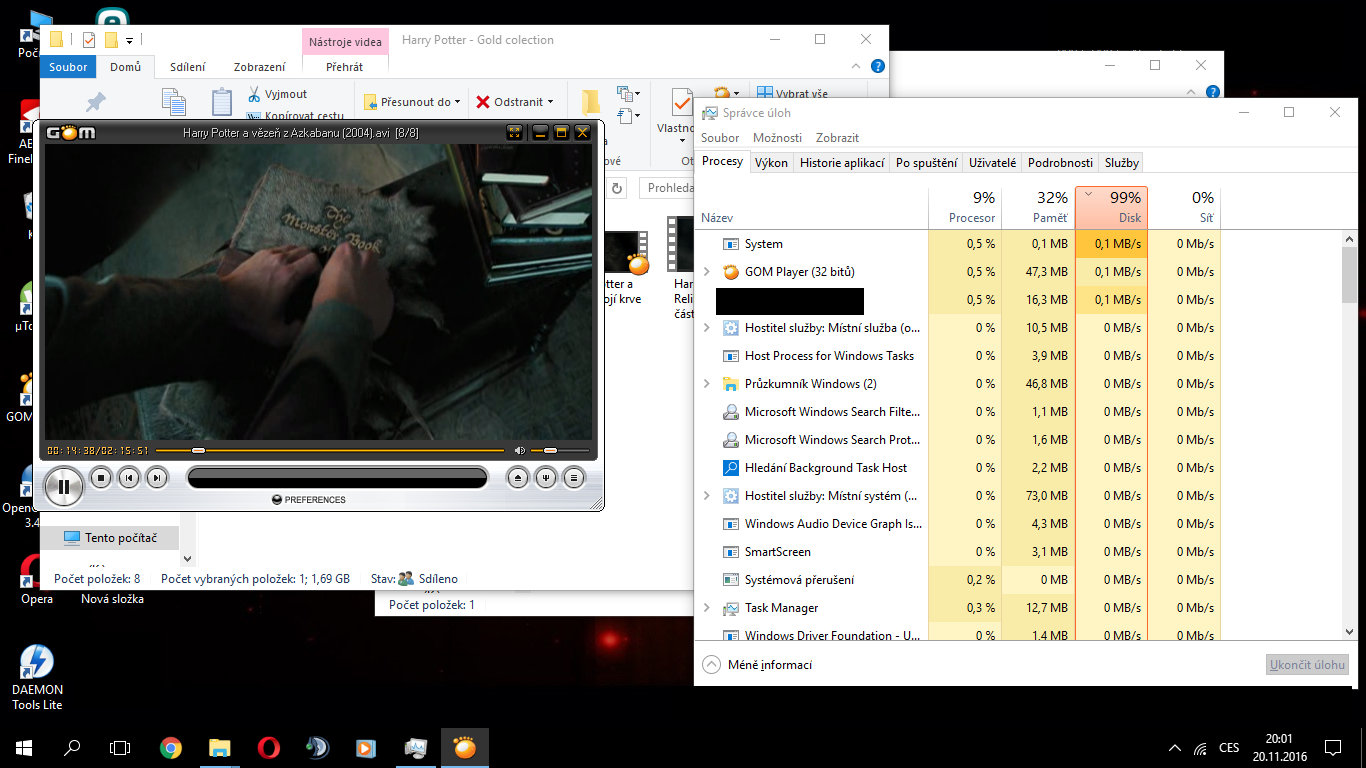The image size is (1366, 768).
Task: Mute sound with GOM speaker icon
Action: tap(519, 451)
